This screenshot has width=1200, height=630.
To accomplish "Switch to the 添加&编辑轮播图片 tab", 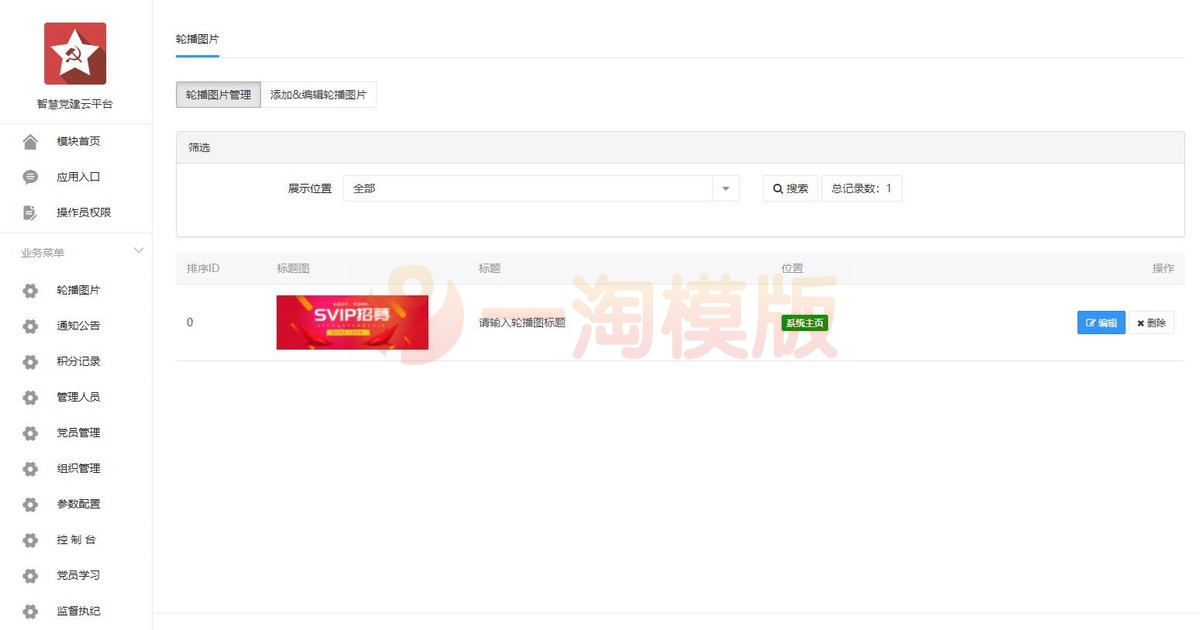I will [x=319, y=94].
